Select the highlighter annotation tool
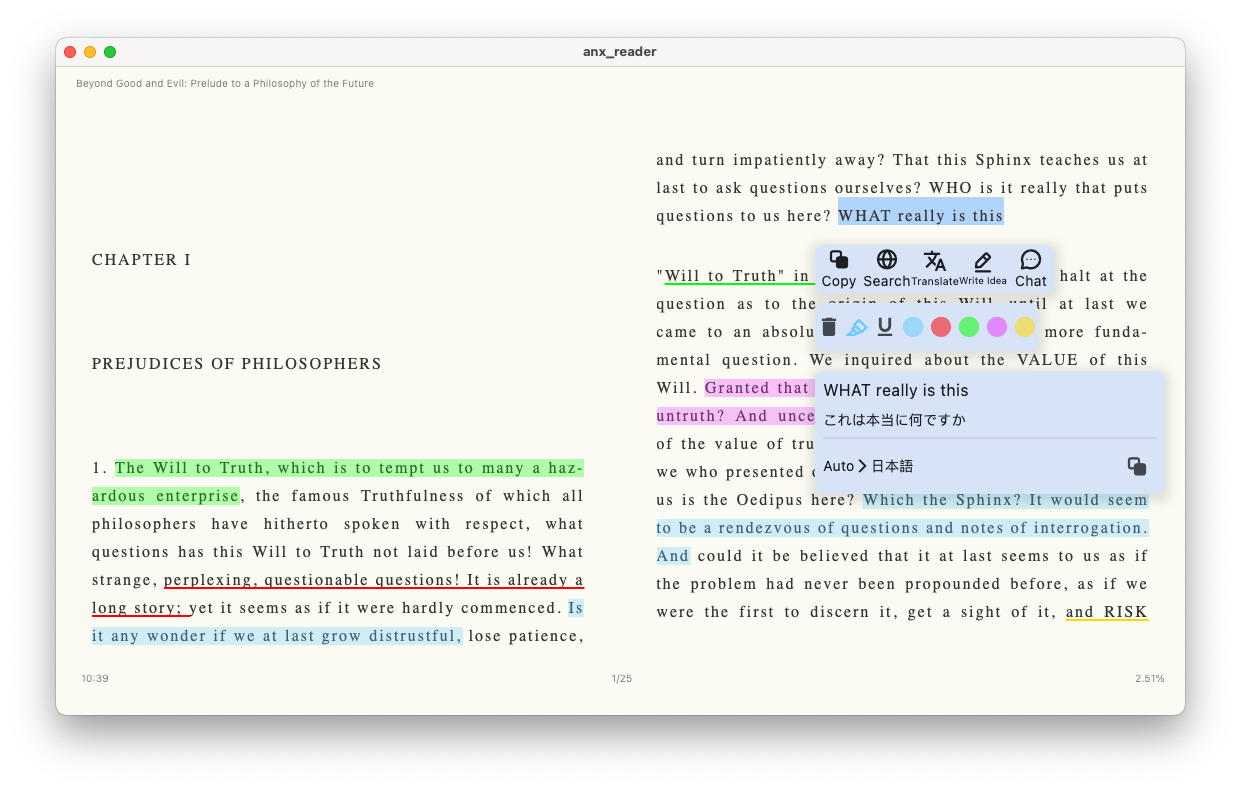 pos(857,326)
